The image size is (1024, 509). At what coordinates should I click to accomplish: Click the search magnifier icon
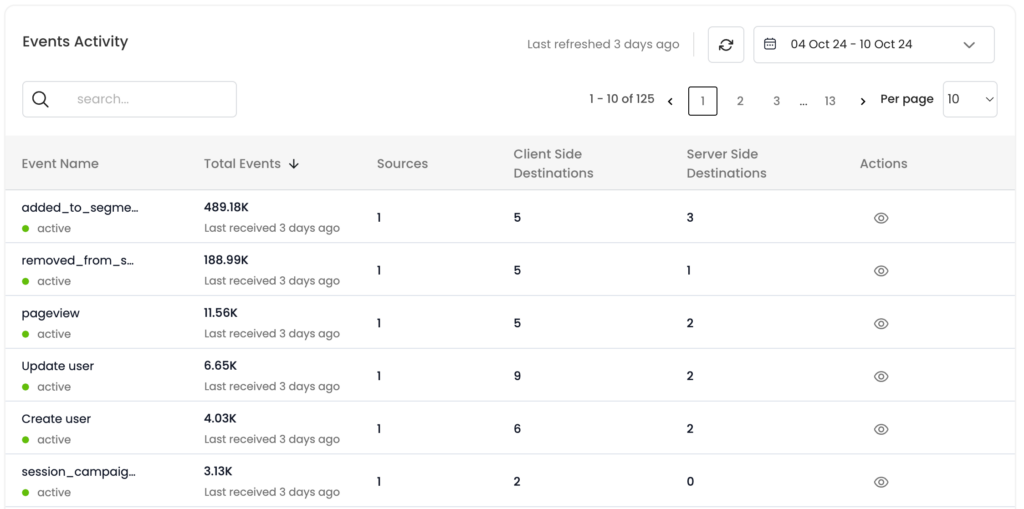point(40,99)
